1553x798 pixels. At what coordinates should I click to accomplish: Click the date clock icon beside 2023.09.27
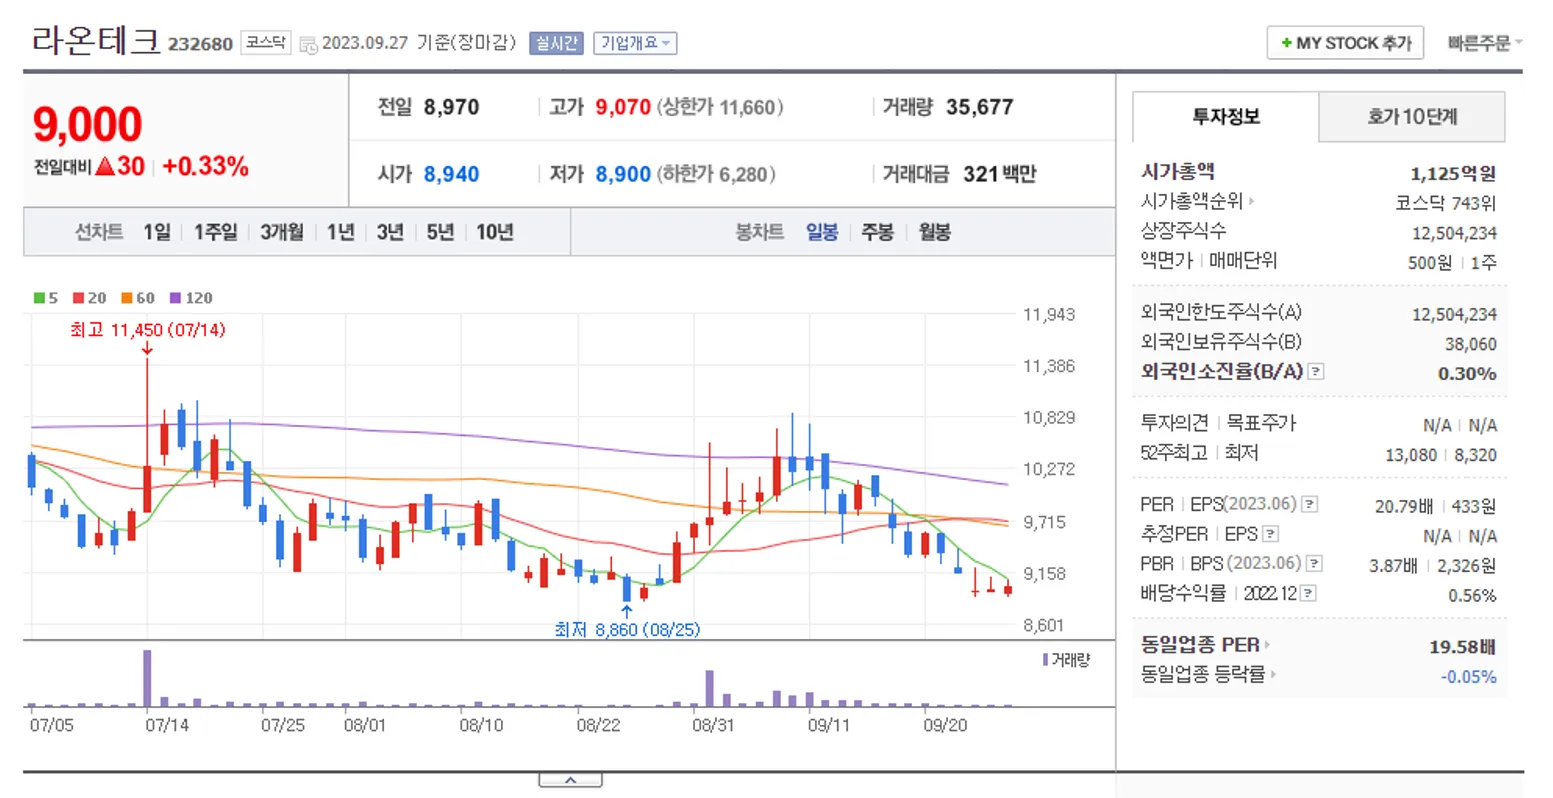(x=309, y=44)
